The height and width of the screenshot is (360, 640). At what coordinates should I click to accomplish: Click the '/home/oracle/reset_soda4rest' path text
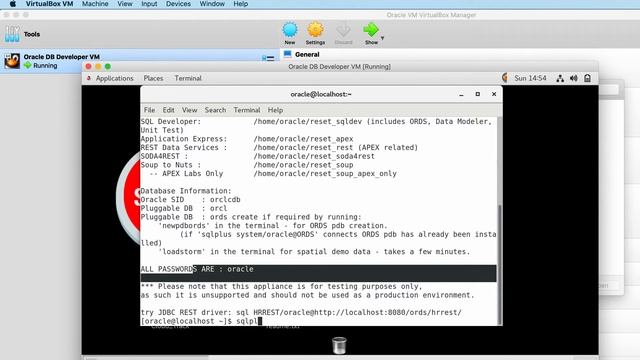click(x=314, y=156)
